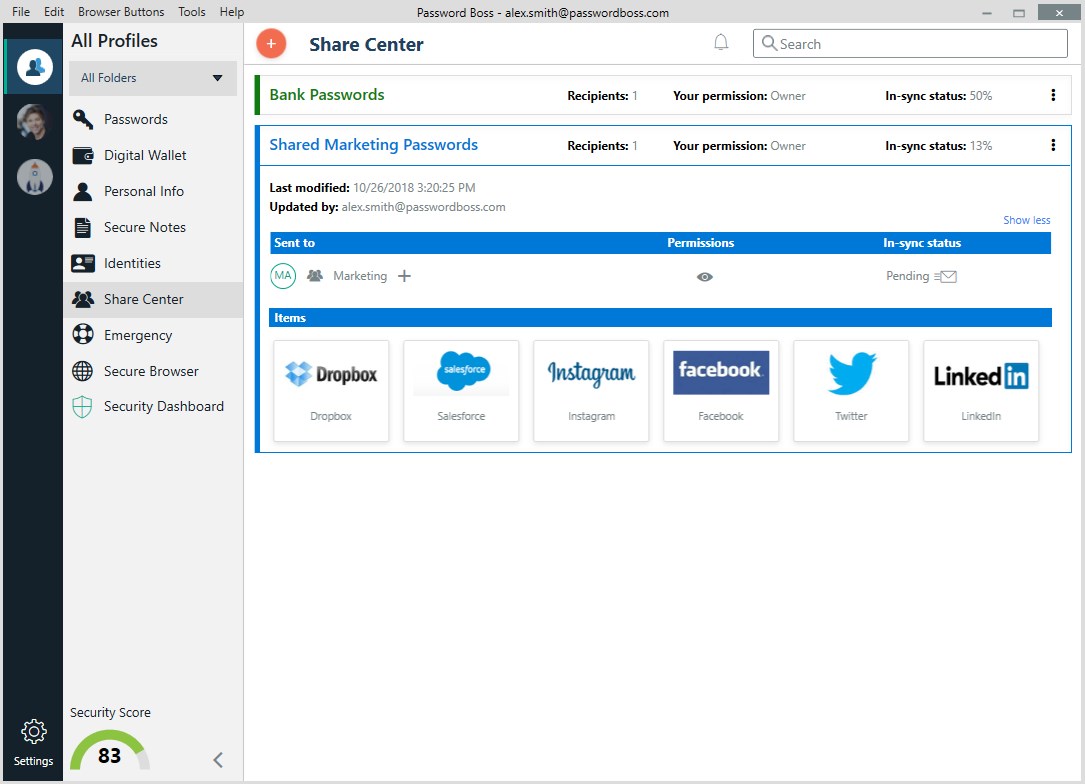Open Settings gear icon
The width and height of the screenshot is (1085, 784).
click(33, 731)
